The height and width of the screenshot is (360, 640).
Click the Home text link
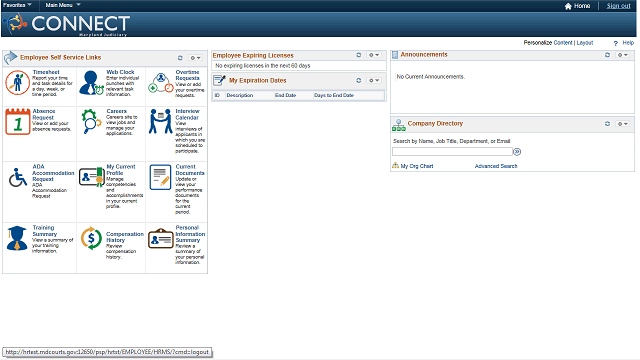tap(582, 6)
